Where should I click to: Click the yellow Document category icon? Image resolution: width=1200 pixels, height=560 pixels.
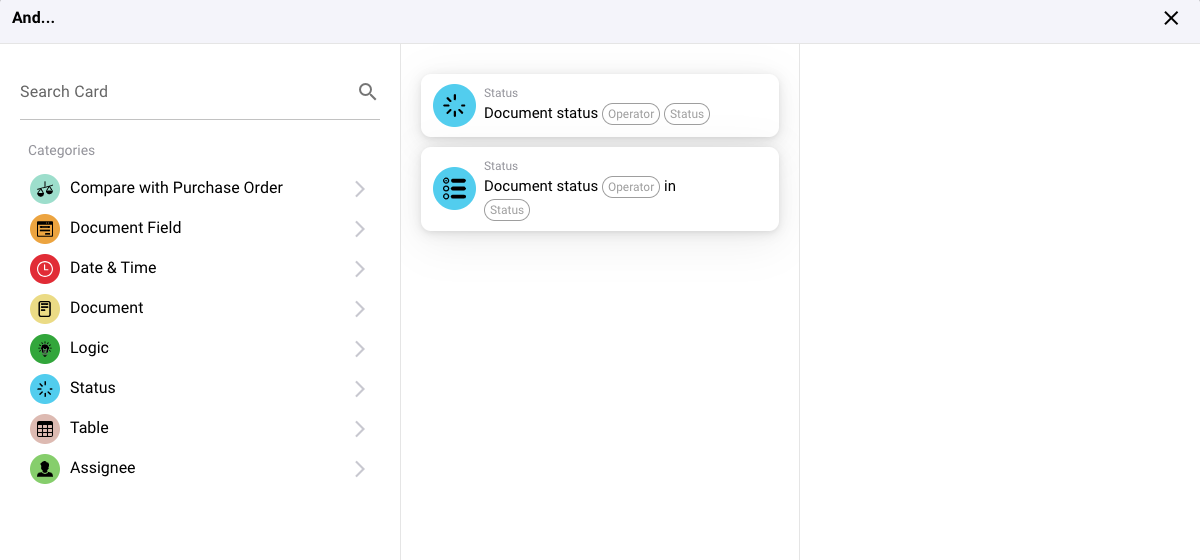[x=45, y=309]
